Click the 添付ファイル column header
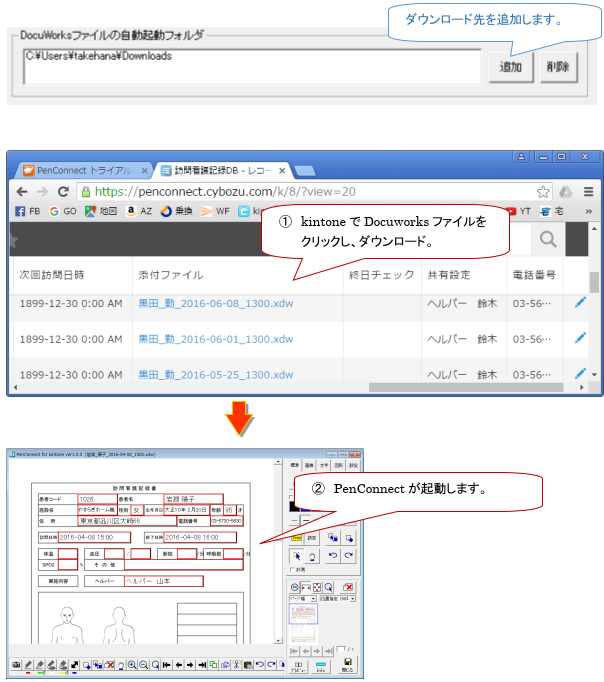 tap(170, 275)
